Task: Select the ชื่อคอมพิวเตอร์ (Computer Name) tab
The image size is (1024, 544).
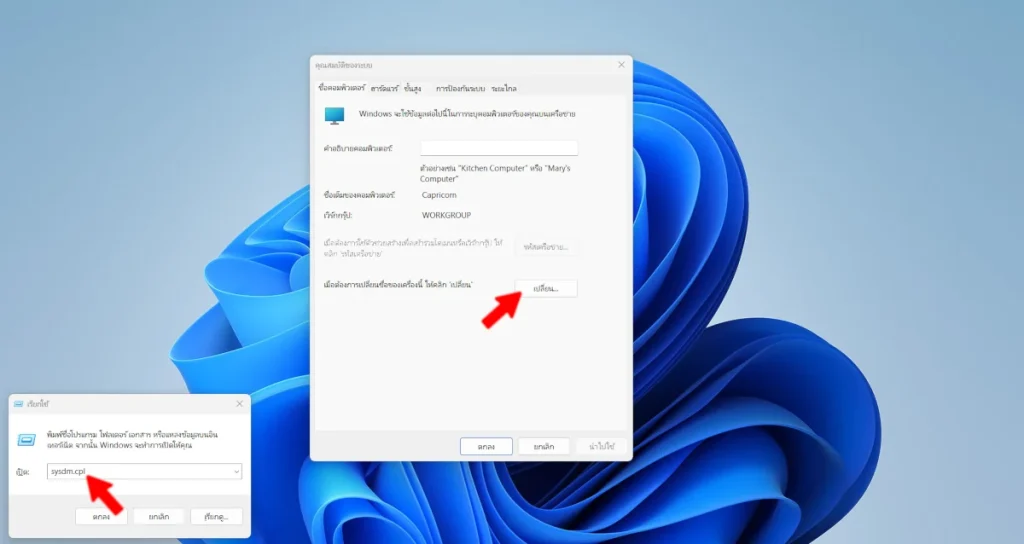Action: [341, 88]
